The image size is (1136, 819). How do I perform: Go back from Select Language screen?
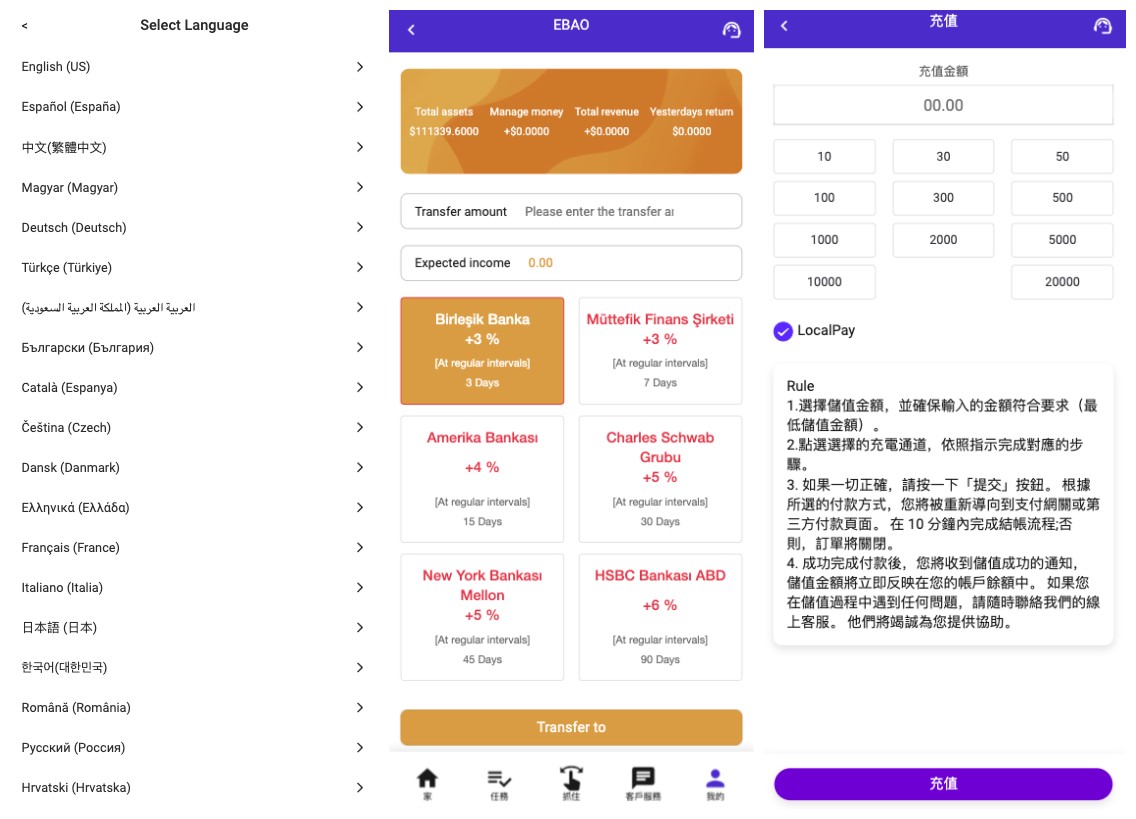pyautogui.click(x=25, y=26)
